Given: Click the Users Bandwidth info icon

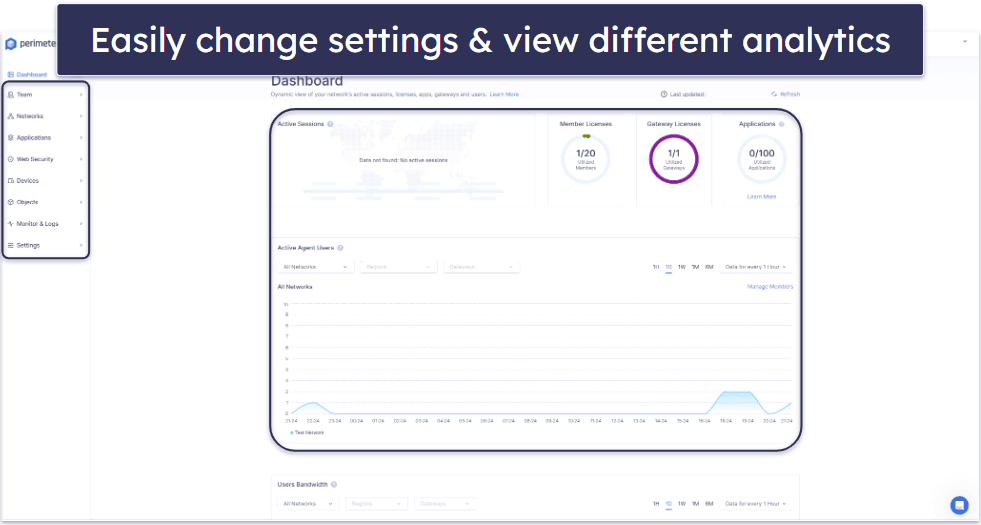Looking at the screenshot, I should tap(333, 484).
